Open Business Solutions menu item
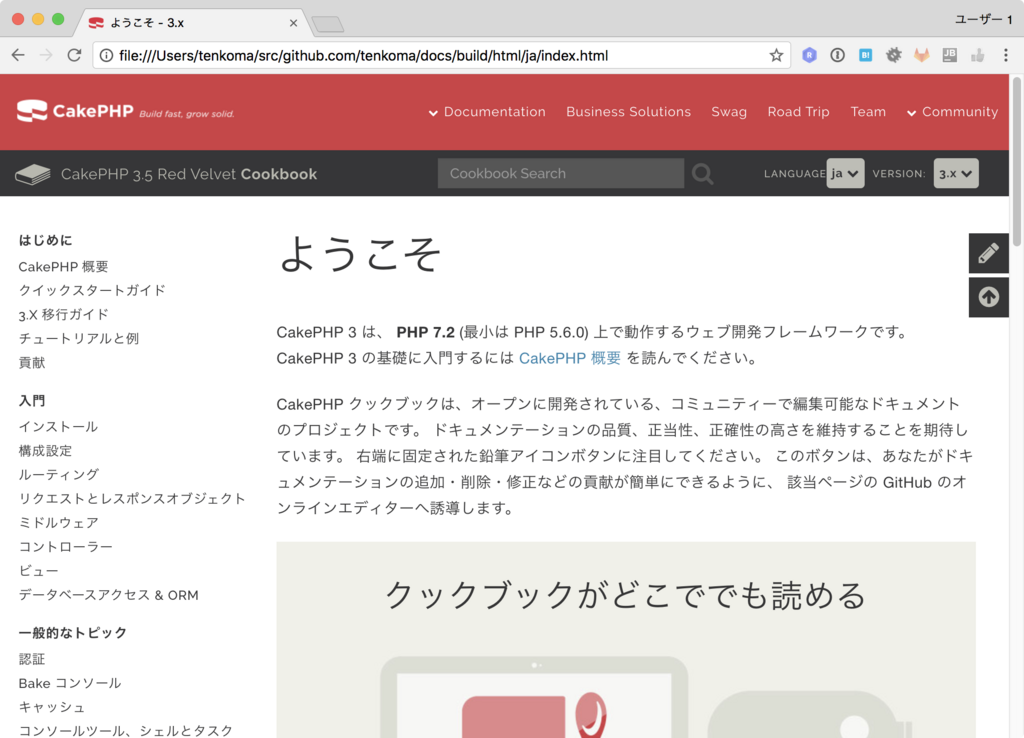 coord(628,112)
